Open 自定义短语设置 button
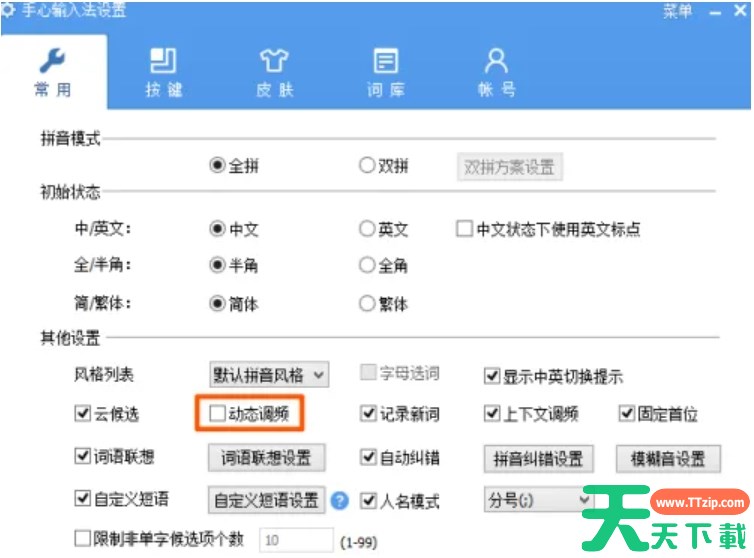 [x=266, y=500]
